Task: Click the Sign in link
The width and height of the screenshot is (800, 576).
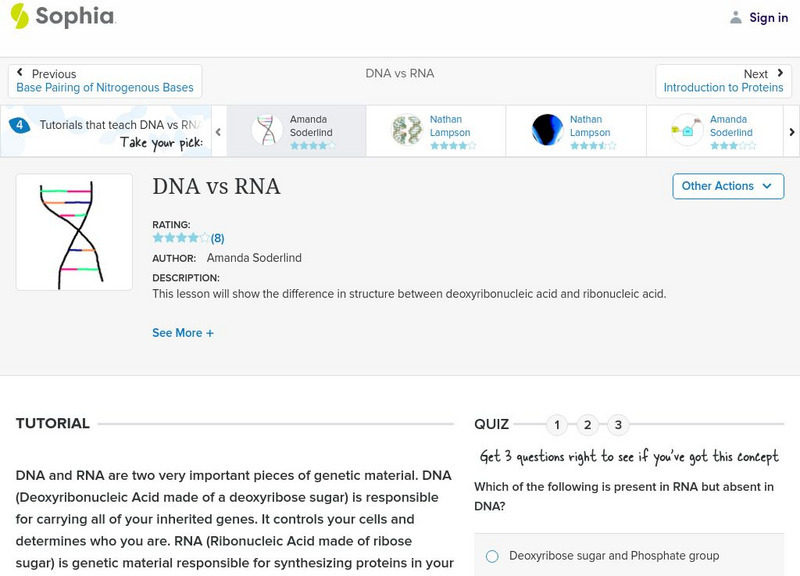Action: pos(768,17)
